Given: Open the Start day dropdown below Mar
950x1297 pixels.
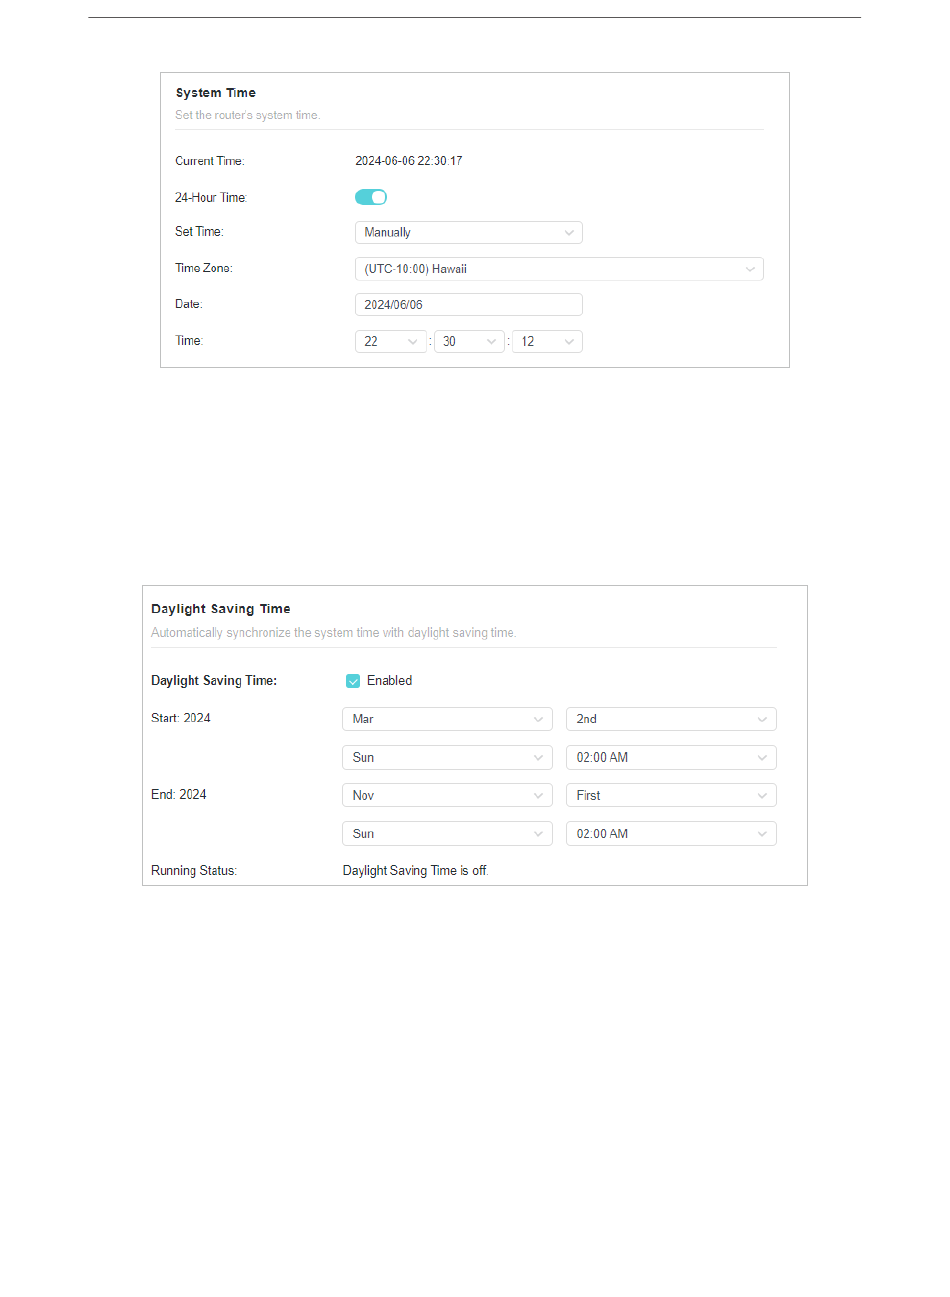Looking at the screenshot, I should point(447,758).
